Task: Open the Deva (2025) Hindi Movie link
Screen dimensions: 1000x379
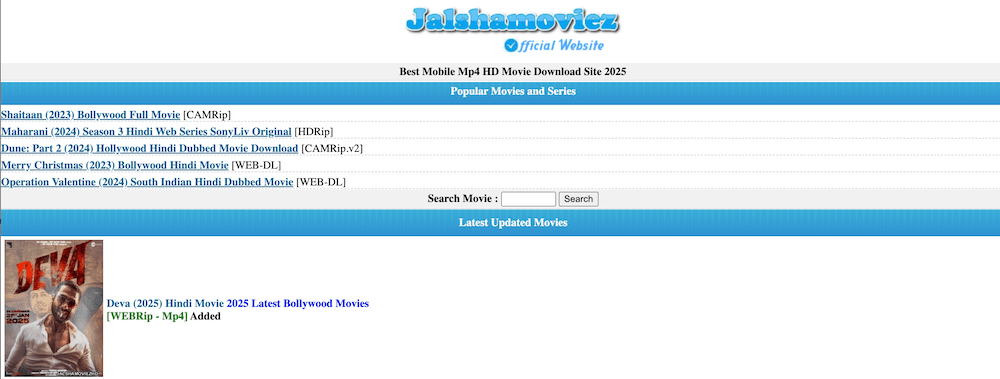Action: 165,304
